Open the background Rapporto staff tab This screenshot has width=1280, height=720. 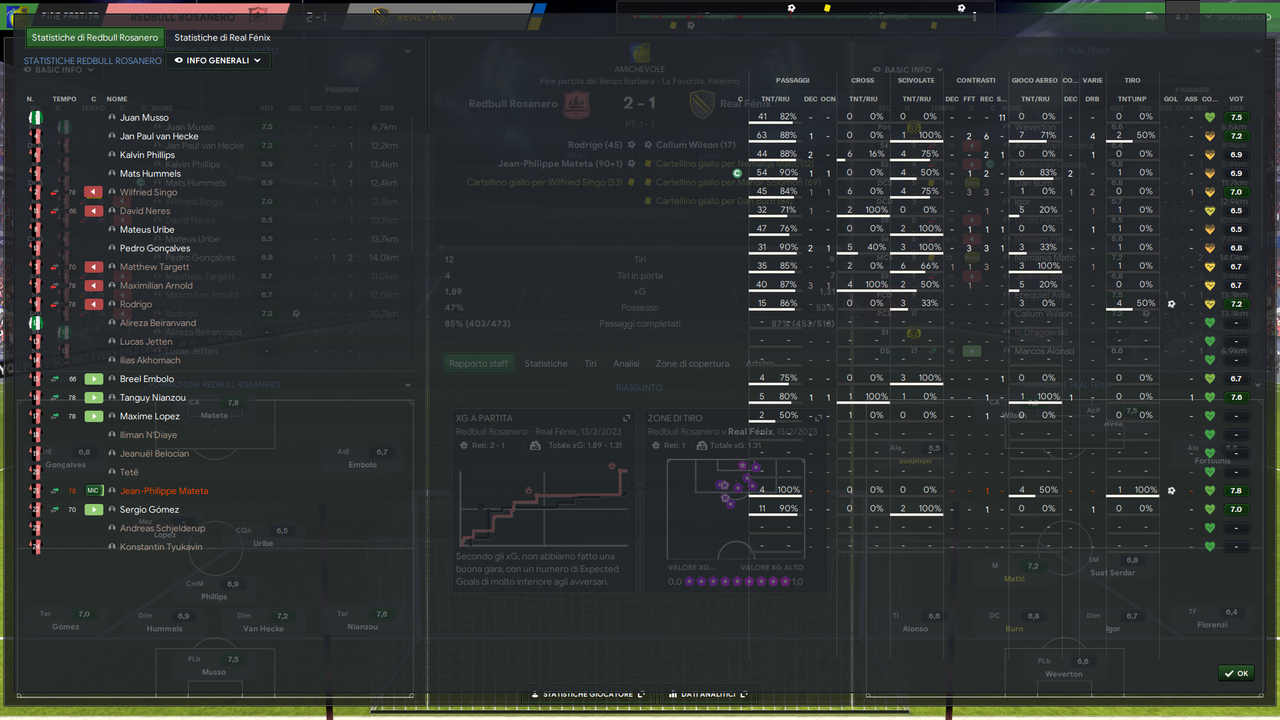[x=478, y=364]
